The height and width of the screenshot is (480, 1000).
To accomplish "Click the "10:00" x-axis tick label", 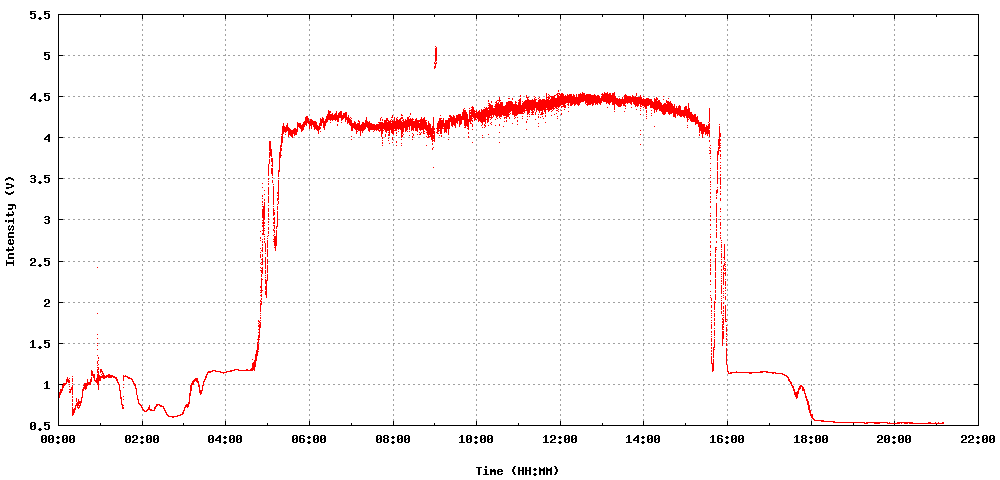I will point(476,439).
